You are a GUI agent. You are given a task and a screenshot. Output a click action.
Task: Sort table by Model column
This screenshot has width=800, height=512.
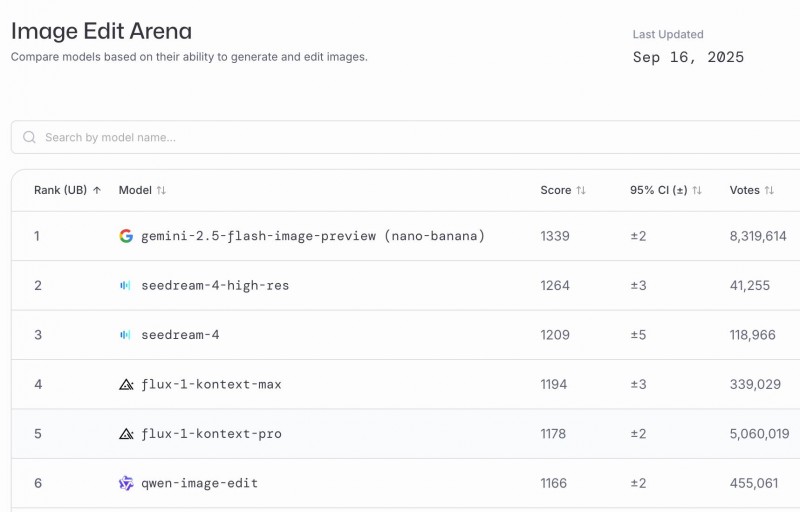(142, 190)
